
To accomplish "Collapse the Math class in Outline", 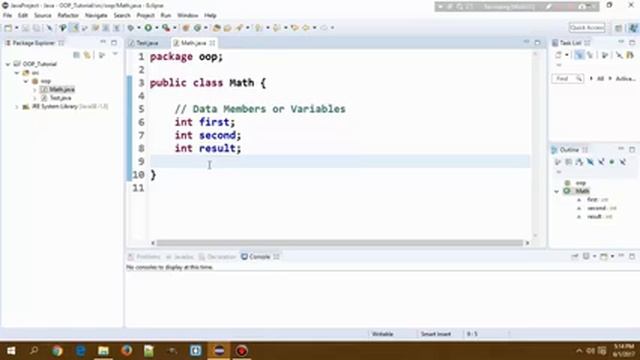I will pyautogui.click(x=557, y=191).
